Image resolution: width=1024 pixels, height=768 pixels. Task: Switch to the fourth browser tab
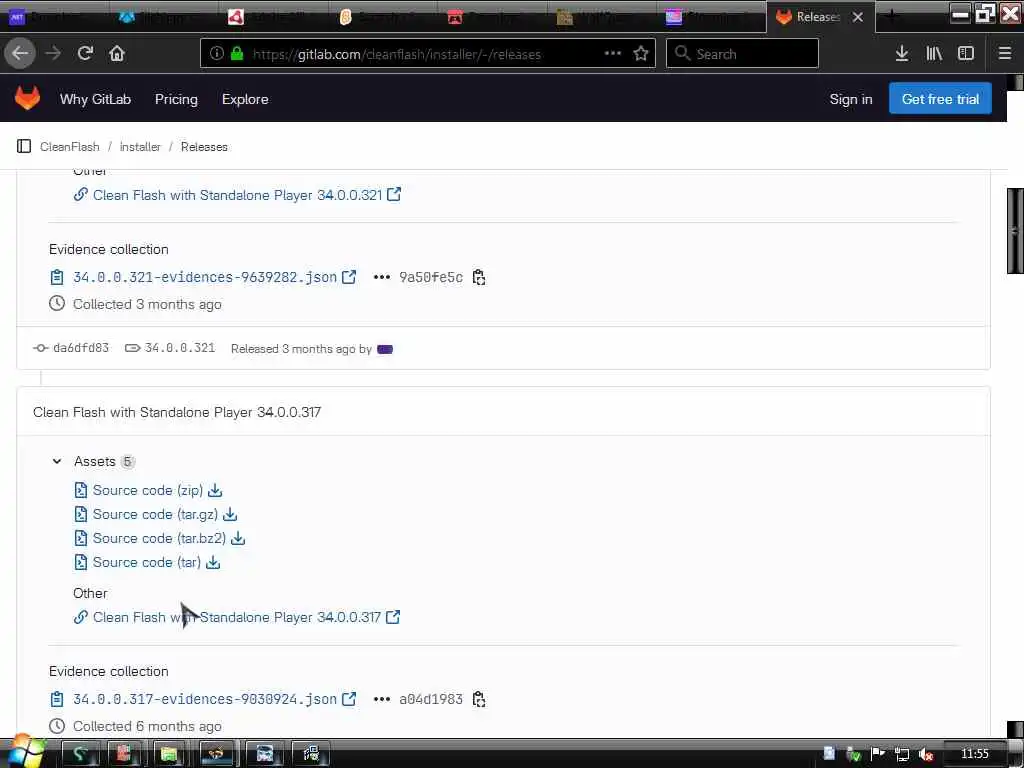point(383,17)
